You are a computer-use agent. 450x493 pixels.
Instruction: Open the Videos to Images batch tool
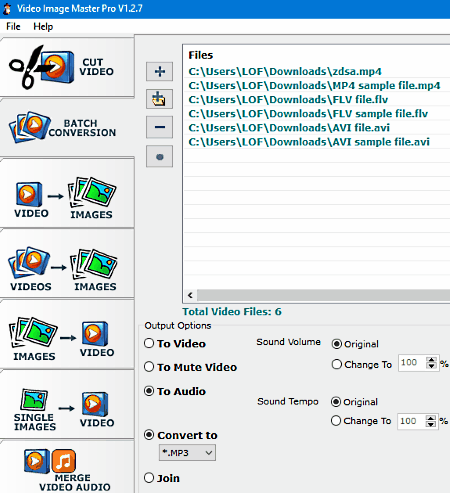(x=67, y=263)
